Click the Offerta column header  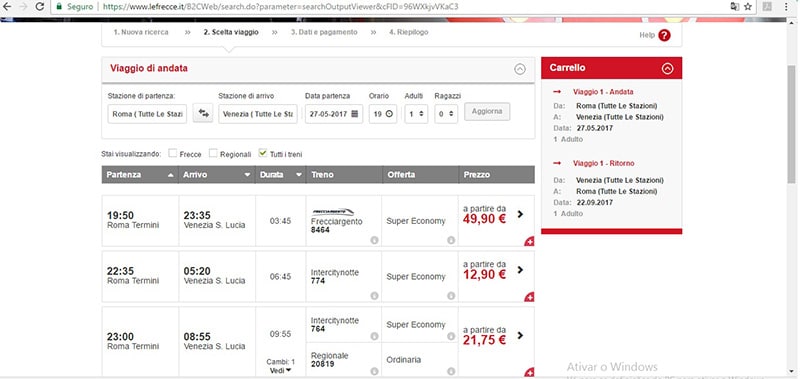point(421,174)
